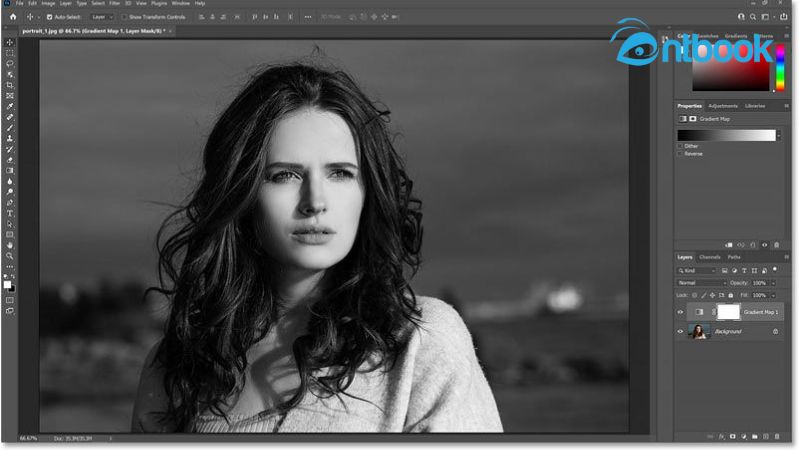Open the Image menu

coord(48,3)
